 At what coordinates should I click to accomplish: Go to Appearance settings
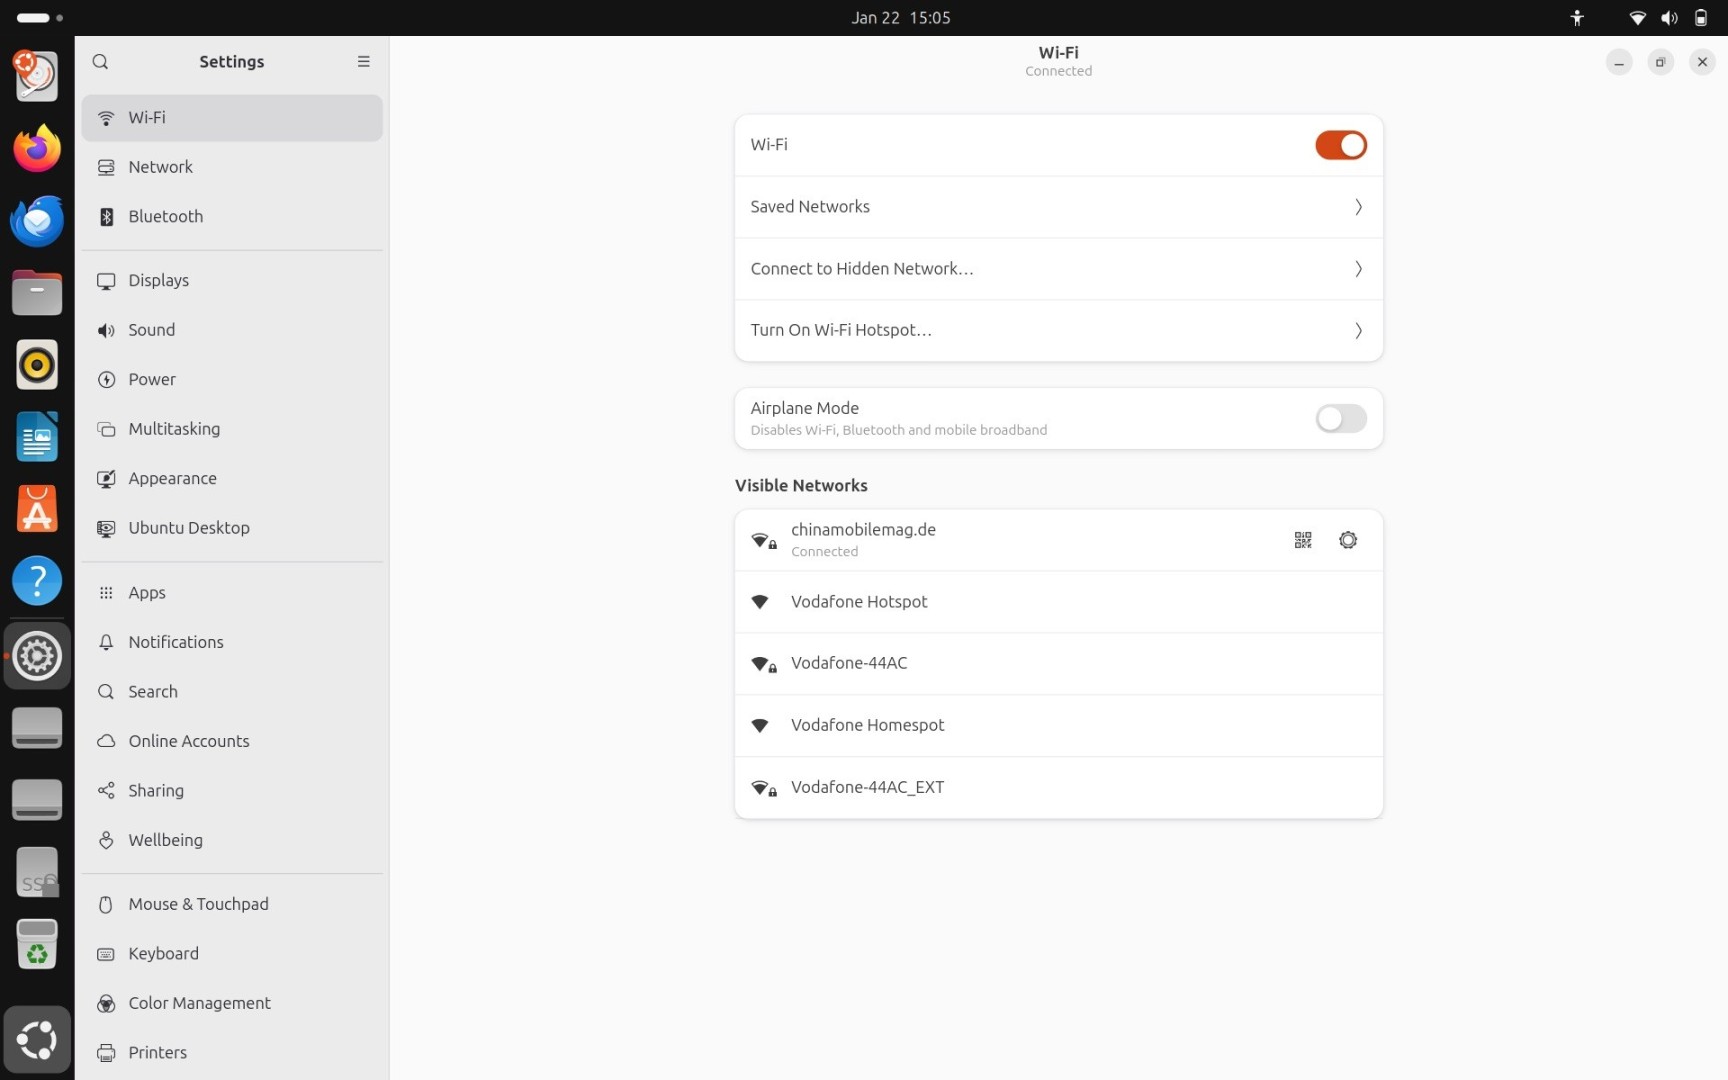click(x=172, y=479)
